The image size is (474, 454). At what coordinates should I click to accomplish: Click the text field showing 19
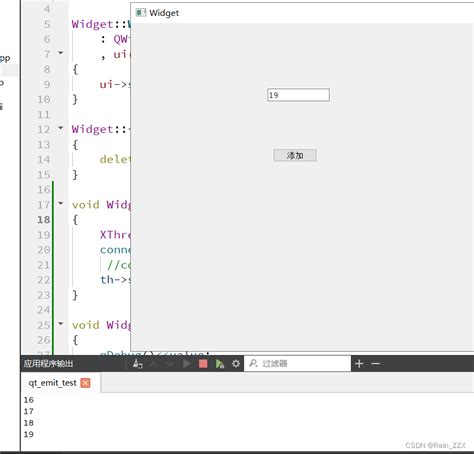(298, 95)
